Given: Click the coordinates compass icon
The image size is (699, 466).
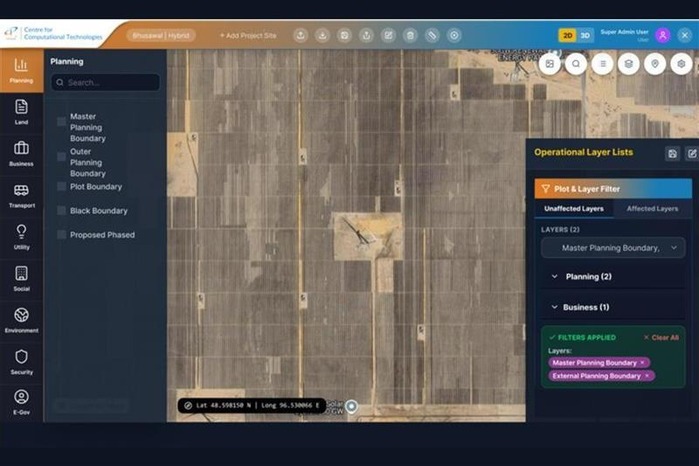Looking at the screenshot, I should click(188, 405).
